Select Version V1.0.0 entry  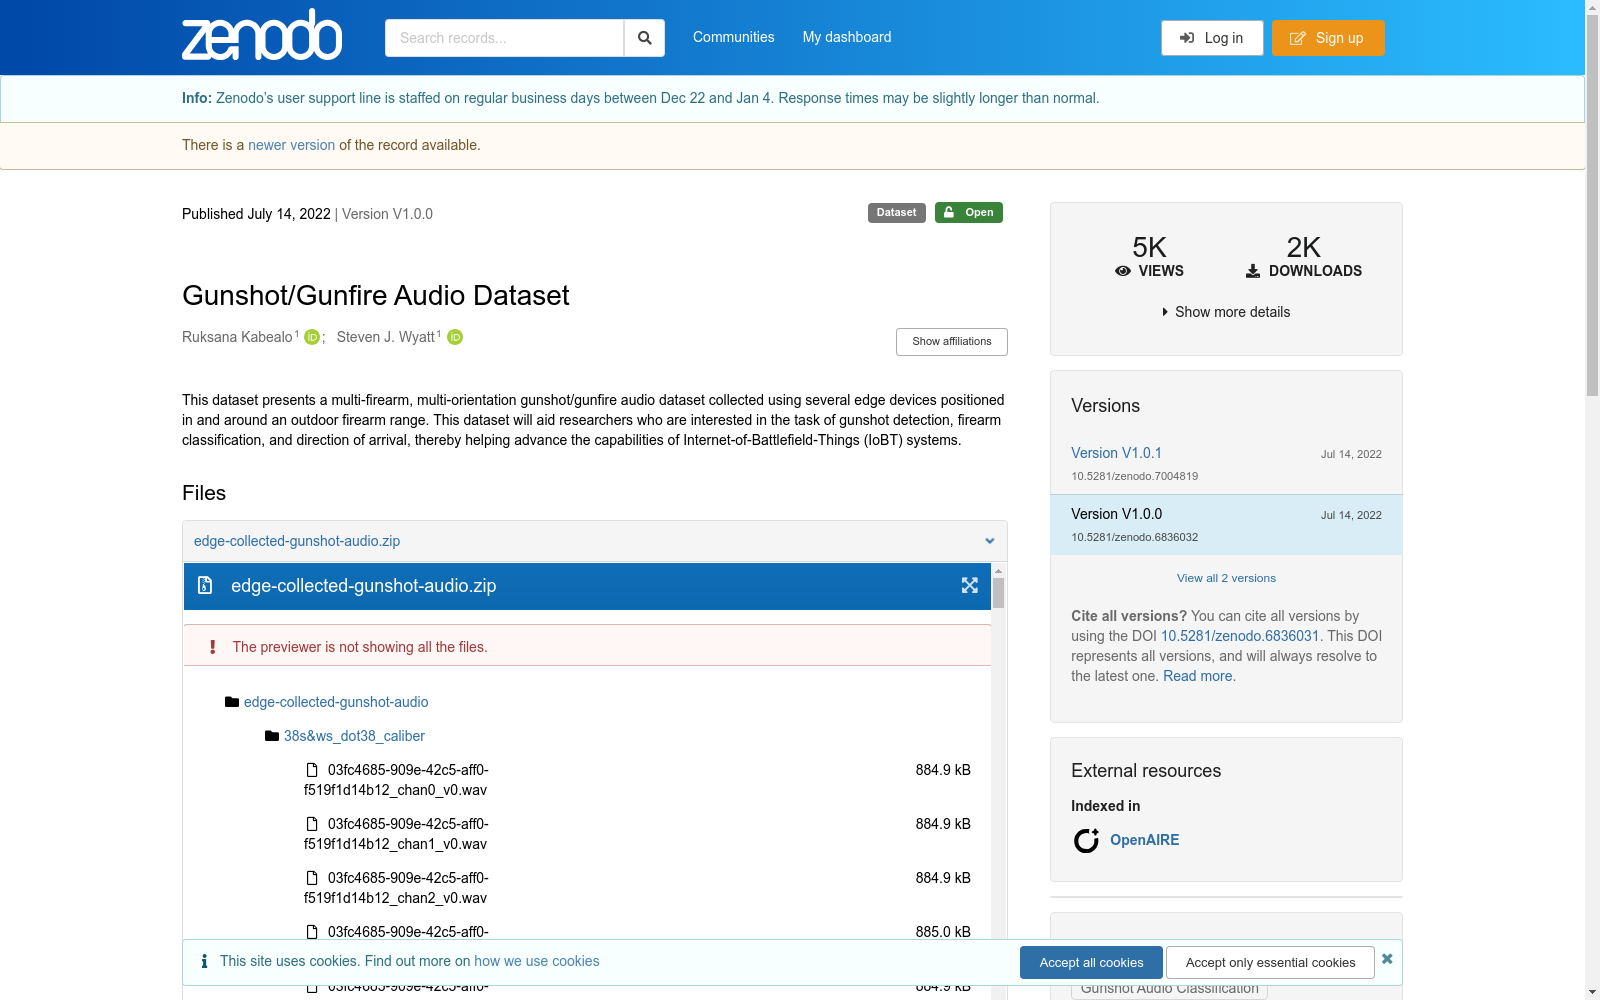point(1226,525)
